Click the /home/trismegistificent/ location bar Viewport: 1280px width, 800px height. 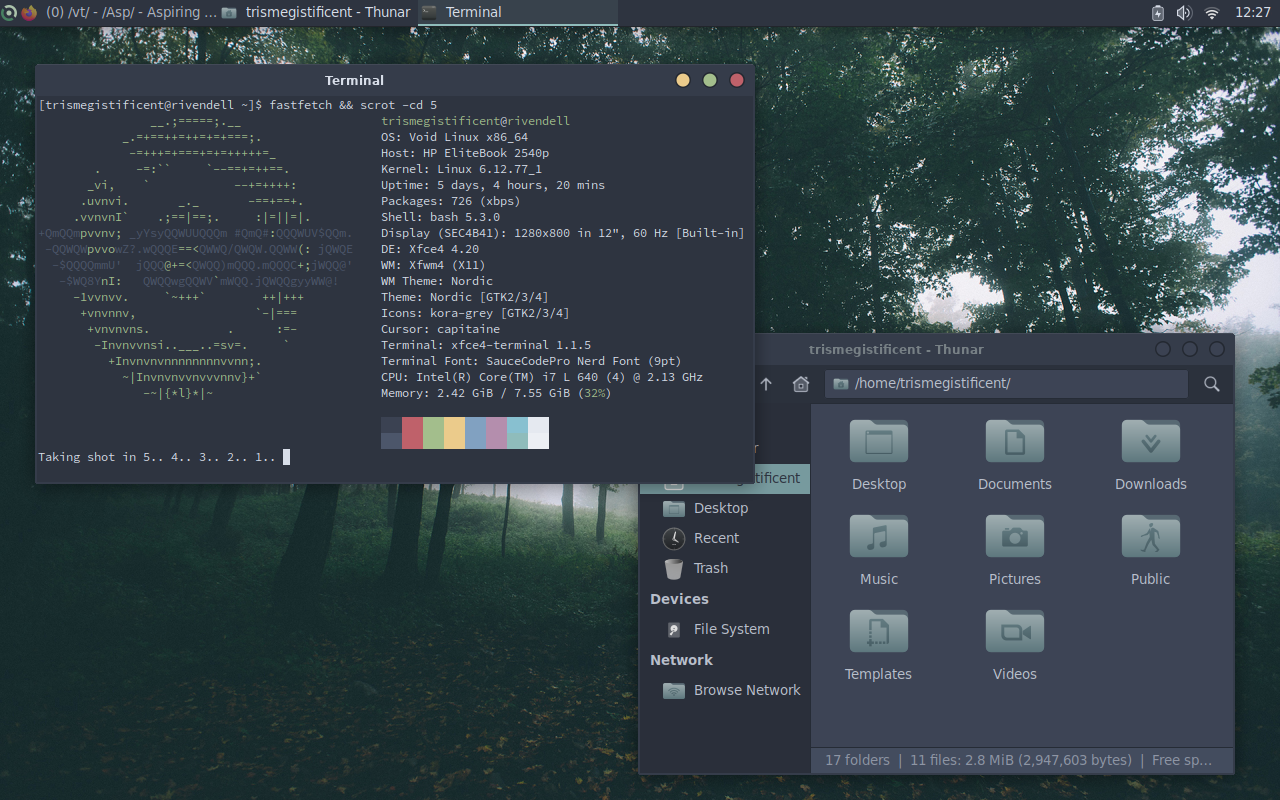click(1006, 384)
